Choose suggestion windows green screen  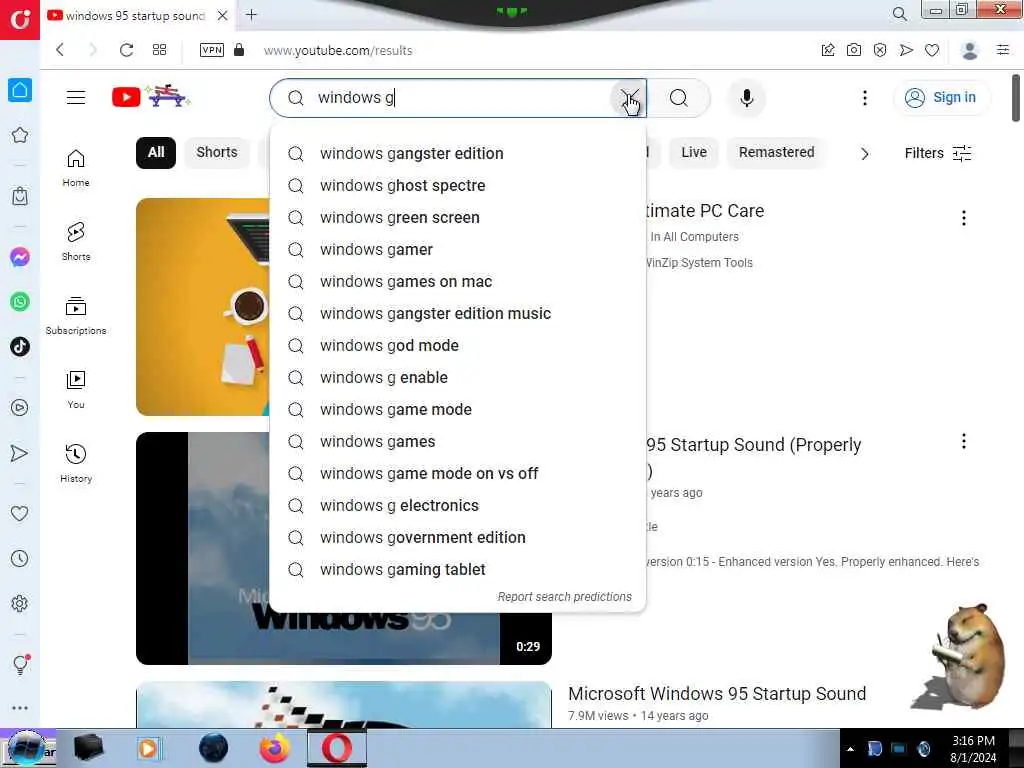(x=458, y=217)
